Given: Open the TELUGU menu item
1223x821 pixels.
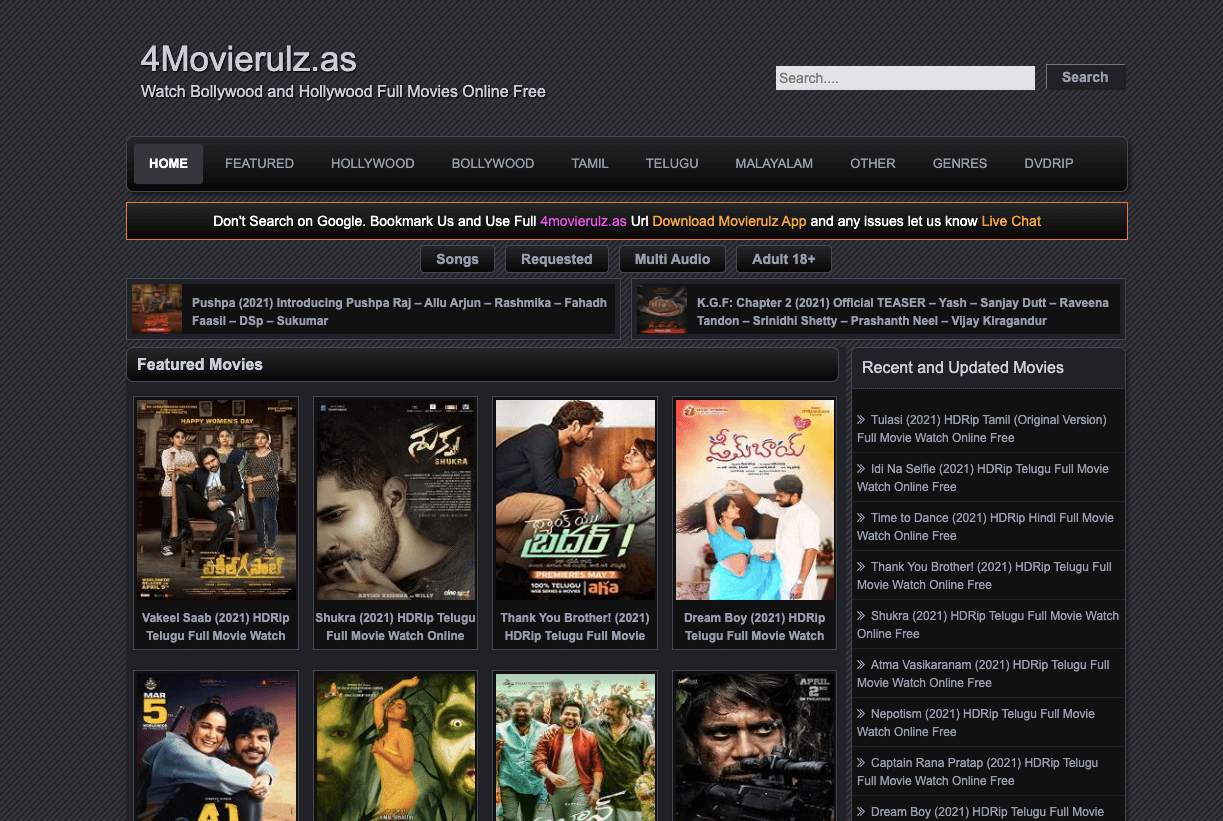Looking at the screenshot, I should click(672, 164).
